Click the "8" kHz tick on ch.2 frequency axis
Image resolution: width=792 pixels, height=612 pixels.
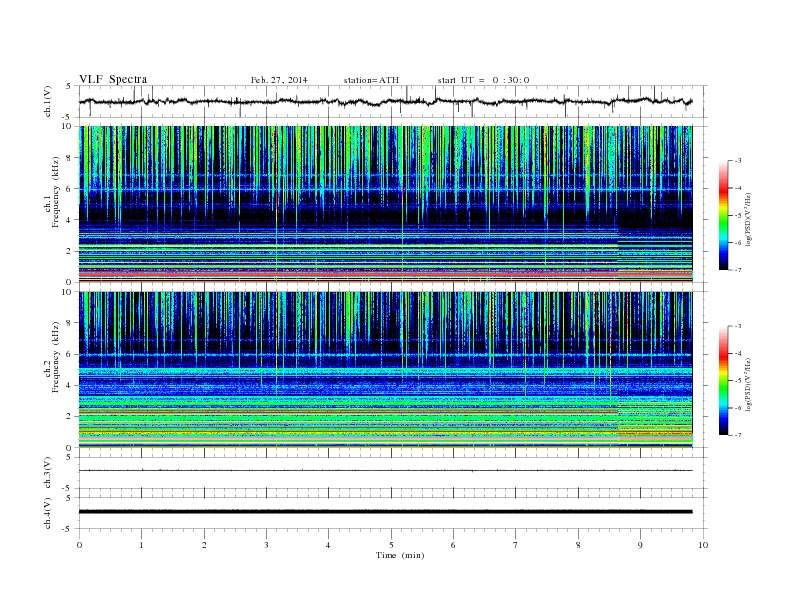click(x=70, y=323)
